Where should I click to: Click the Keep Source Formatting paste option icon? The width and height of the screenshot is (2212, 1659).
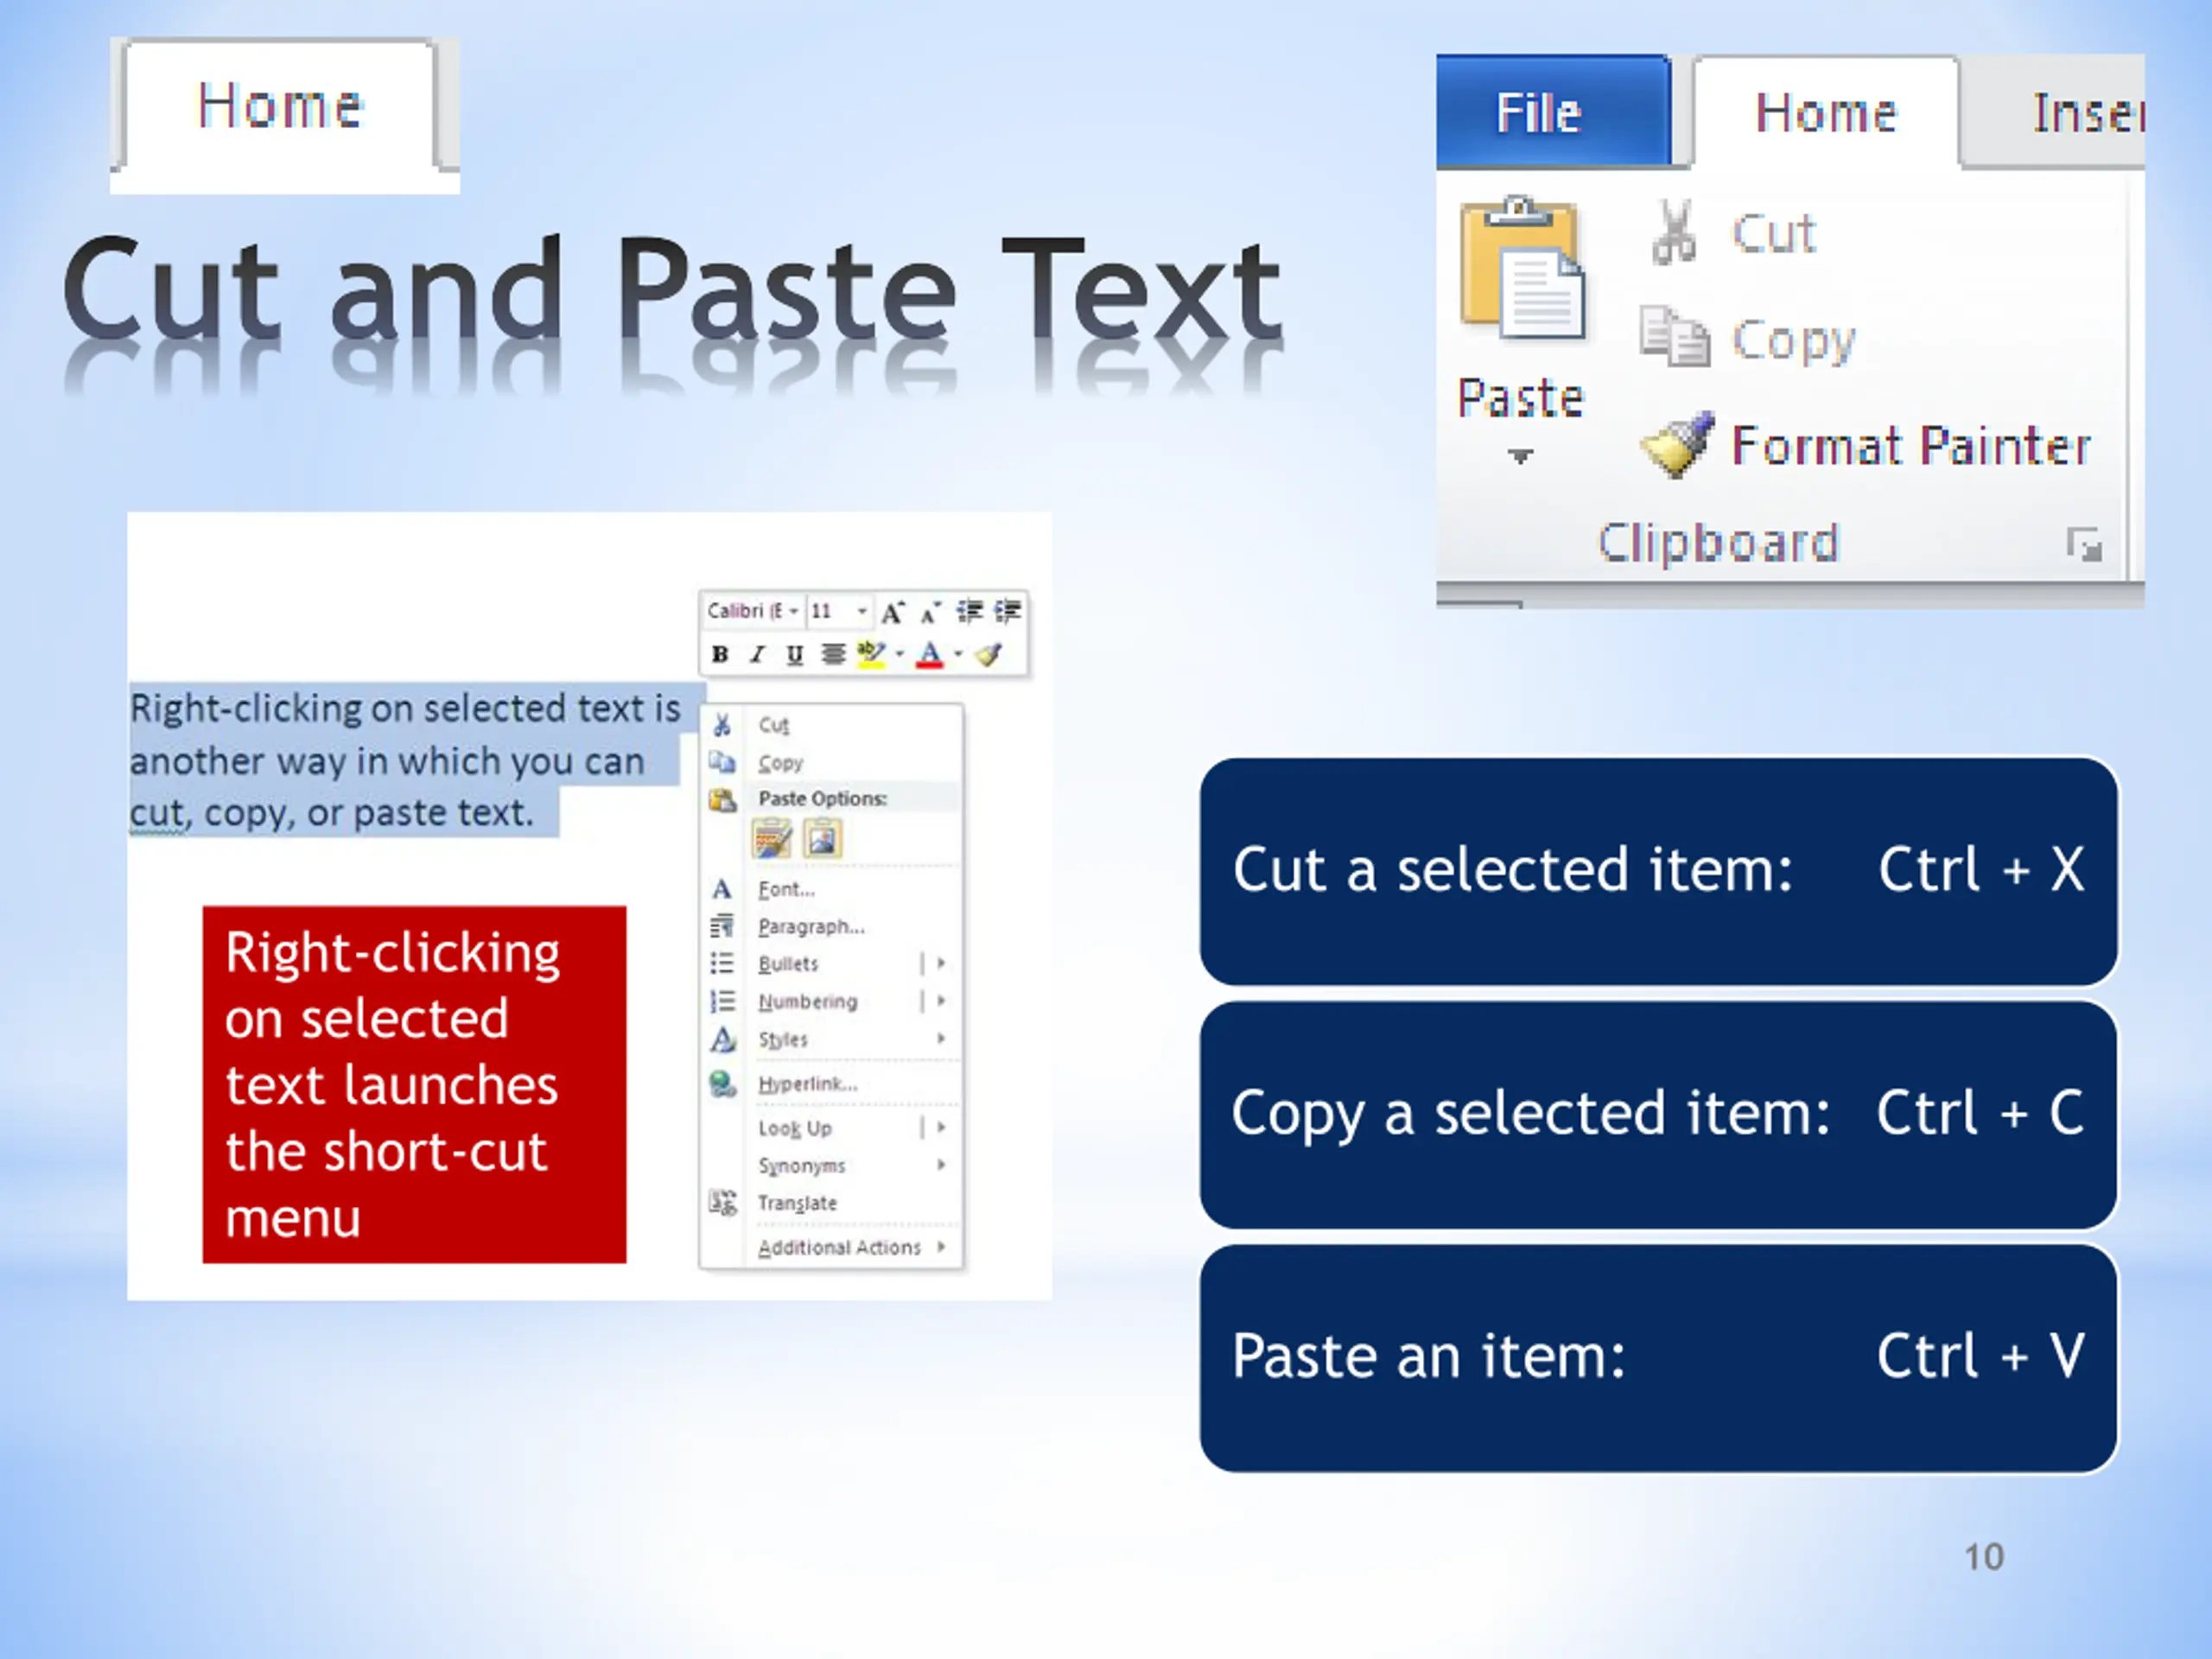772,839
